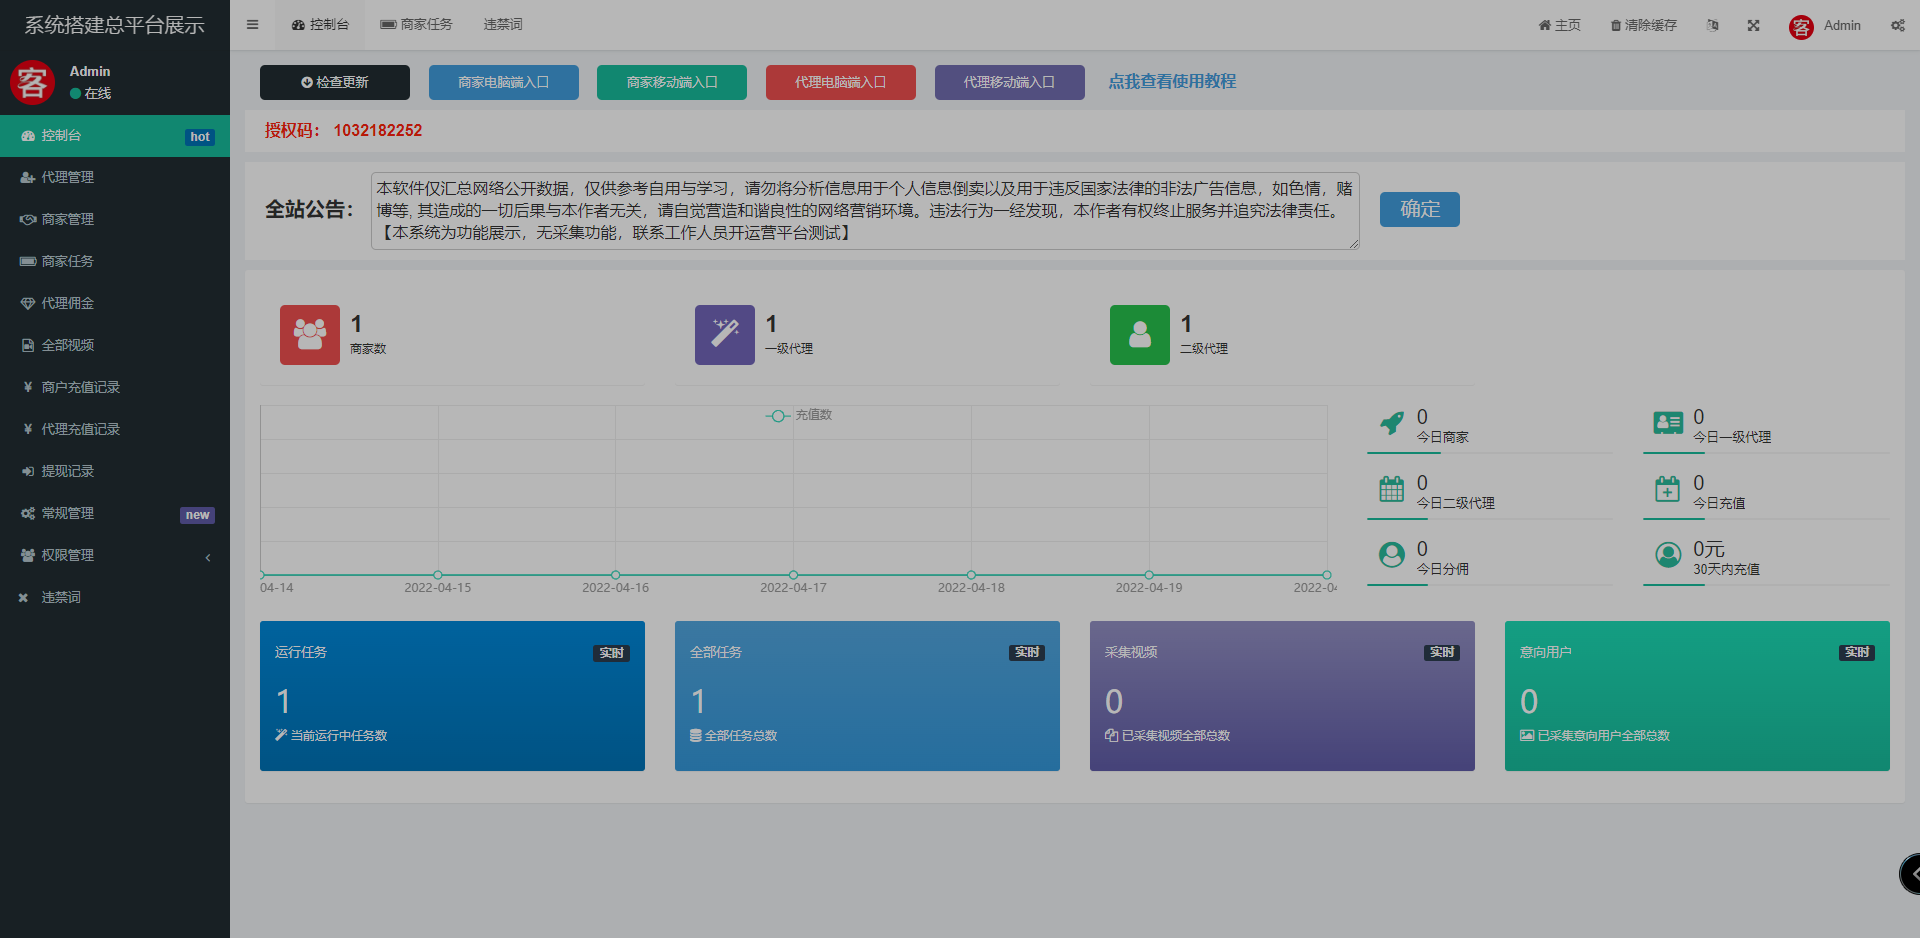This screenshot has height=938, width=1920.
Task: Open the 点我查看使用教程 link
Action: [x=1171, y=82]
